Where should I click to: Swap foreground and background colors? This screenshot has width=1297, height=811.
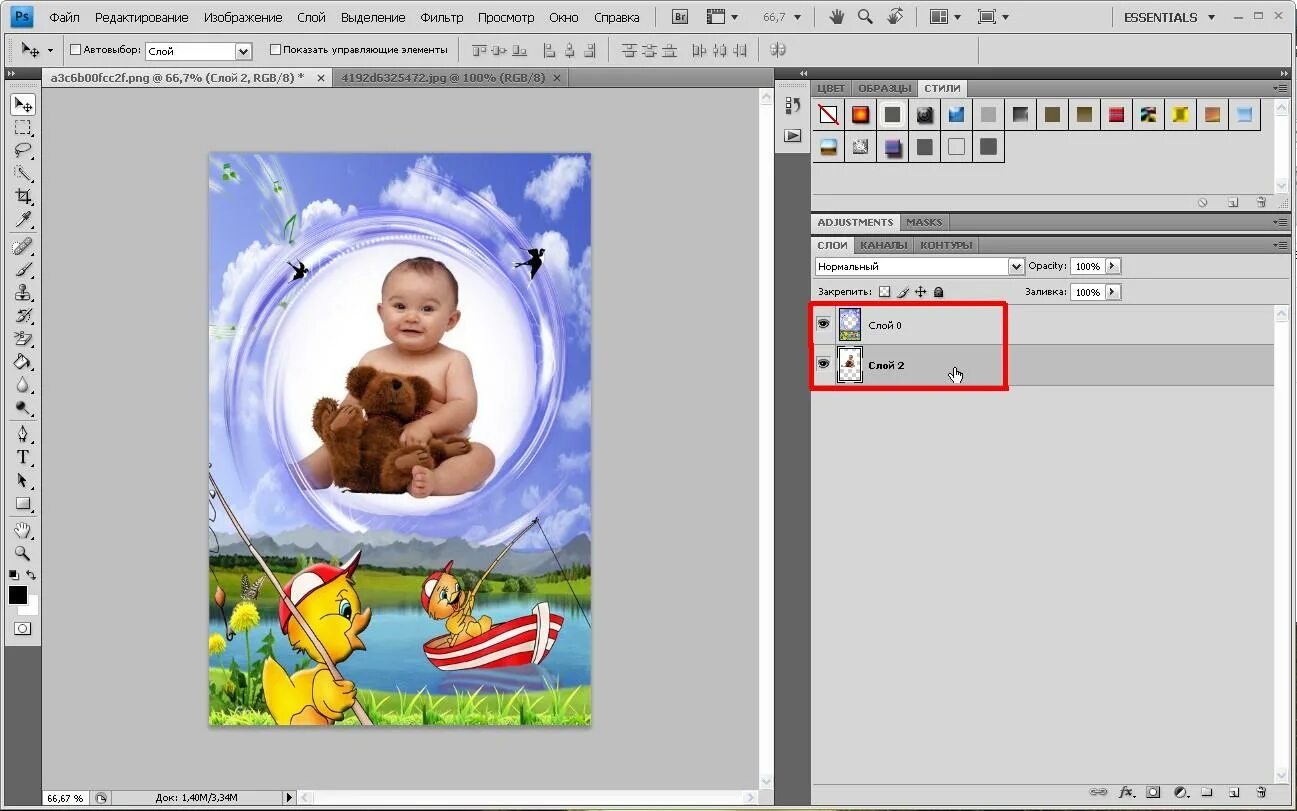[32, 575]
